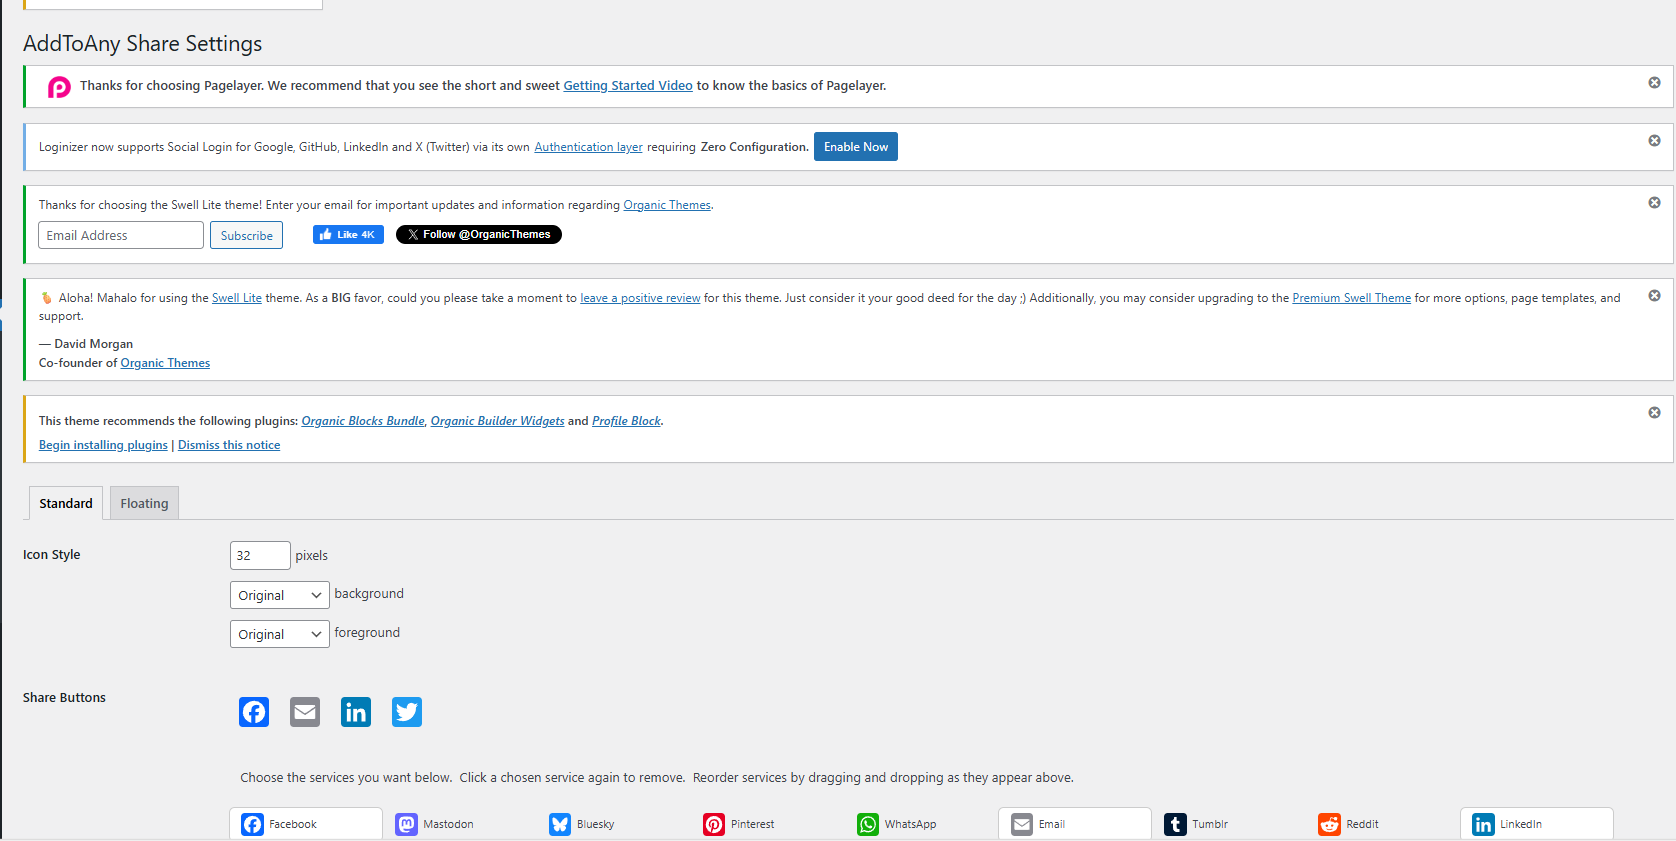
Task: Select the LinkedIn service from the list
Action: (x=1537, y=824)
